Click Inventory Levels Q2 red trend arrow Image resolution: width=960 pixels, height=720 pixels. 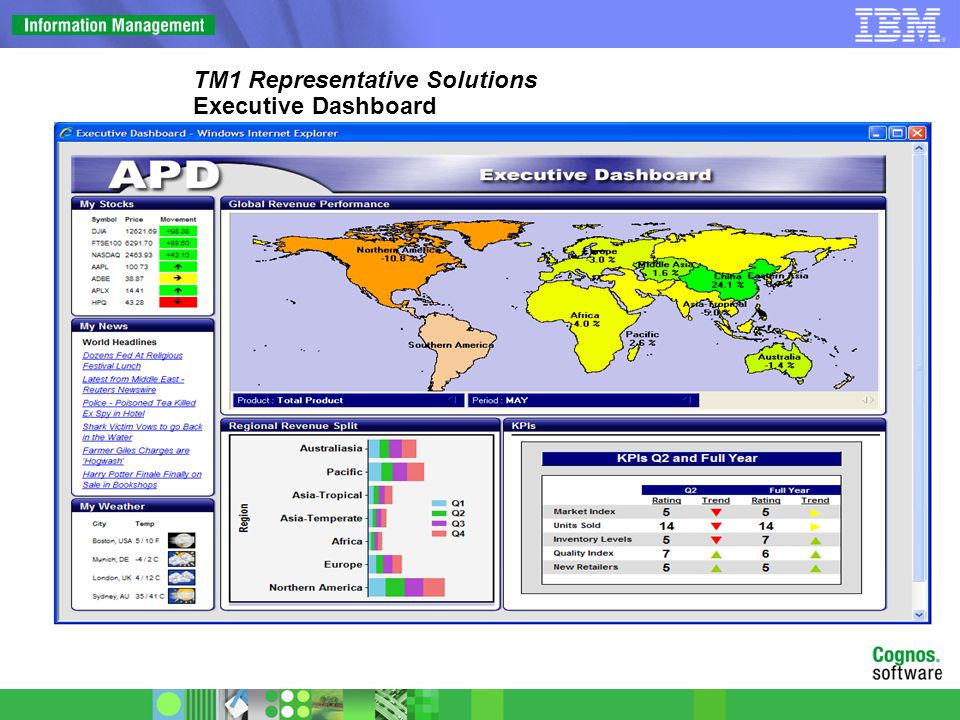tap(716, 540)
